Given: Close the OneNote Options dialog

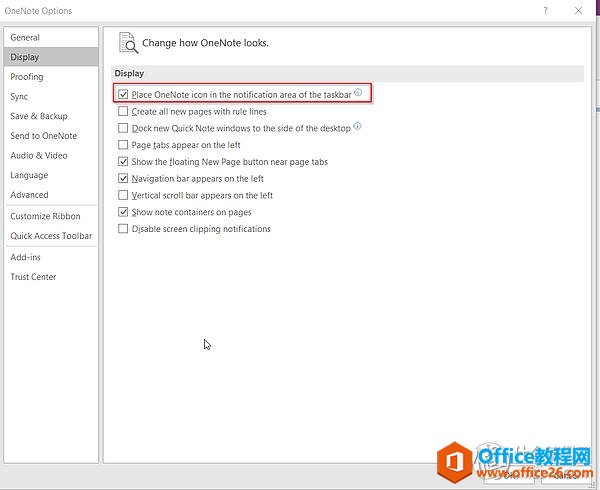Looking at the screenshot, I should point(578,11).
